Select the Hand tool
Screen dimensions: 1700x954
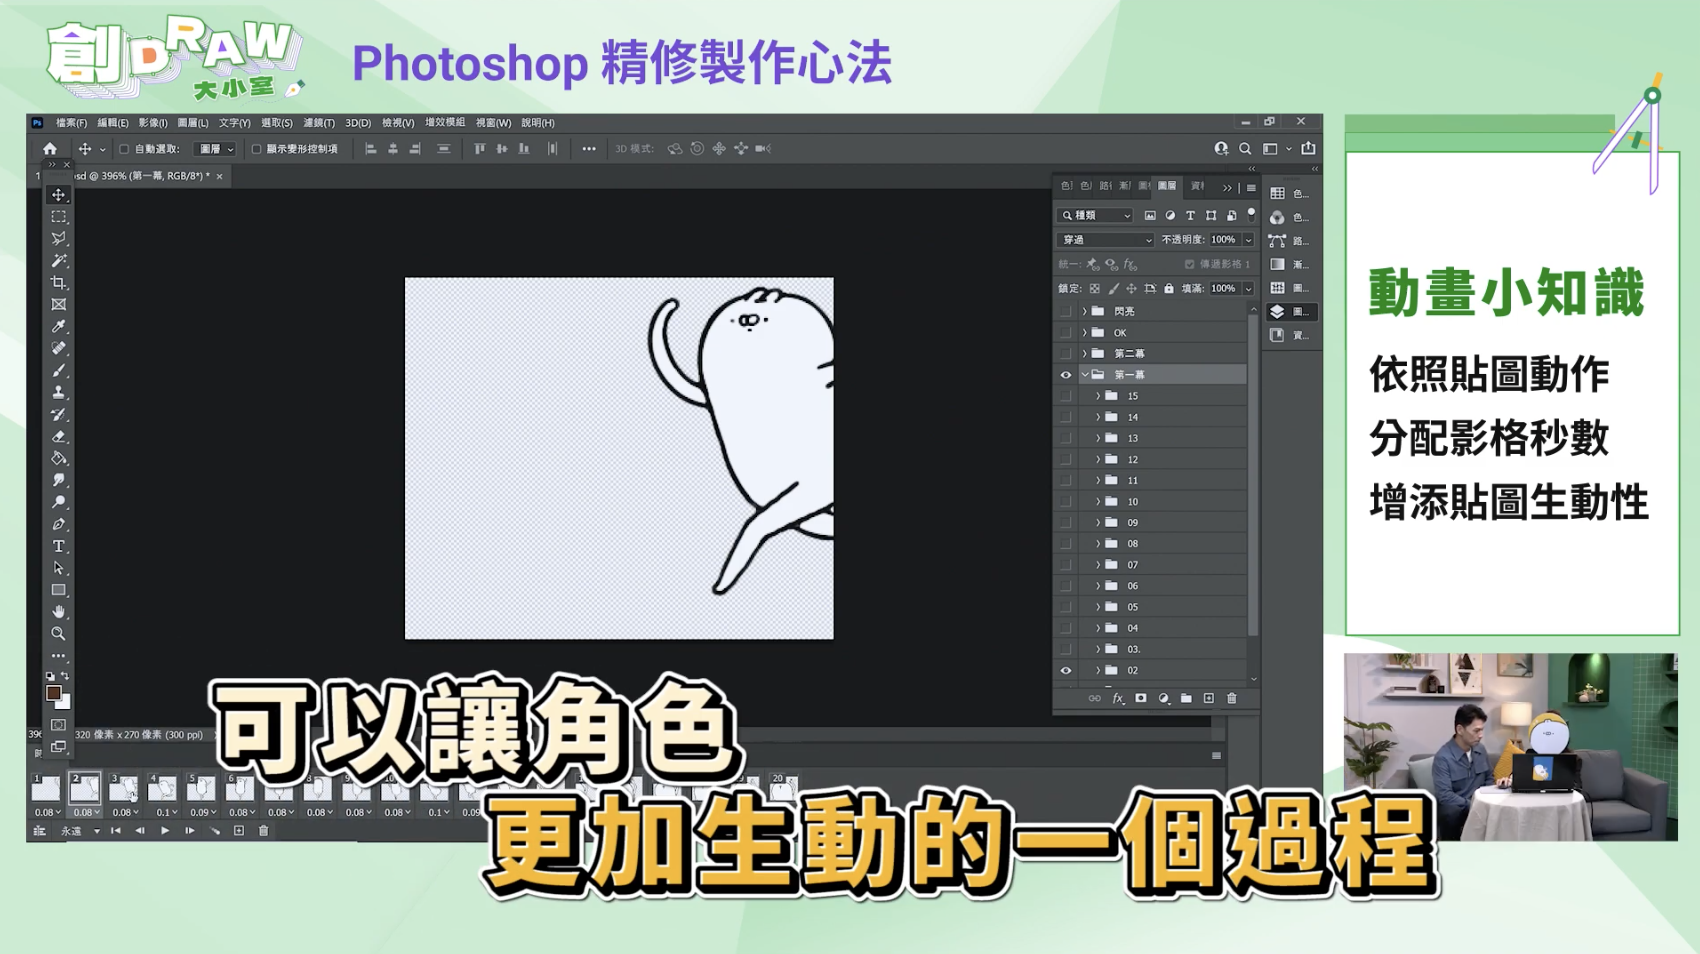[59, 612]
